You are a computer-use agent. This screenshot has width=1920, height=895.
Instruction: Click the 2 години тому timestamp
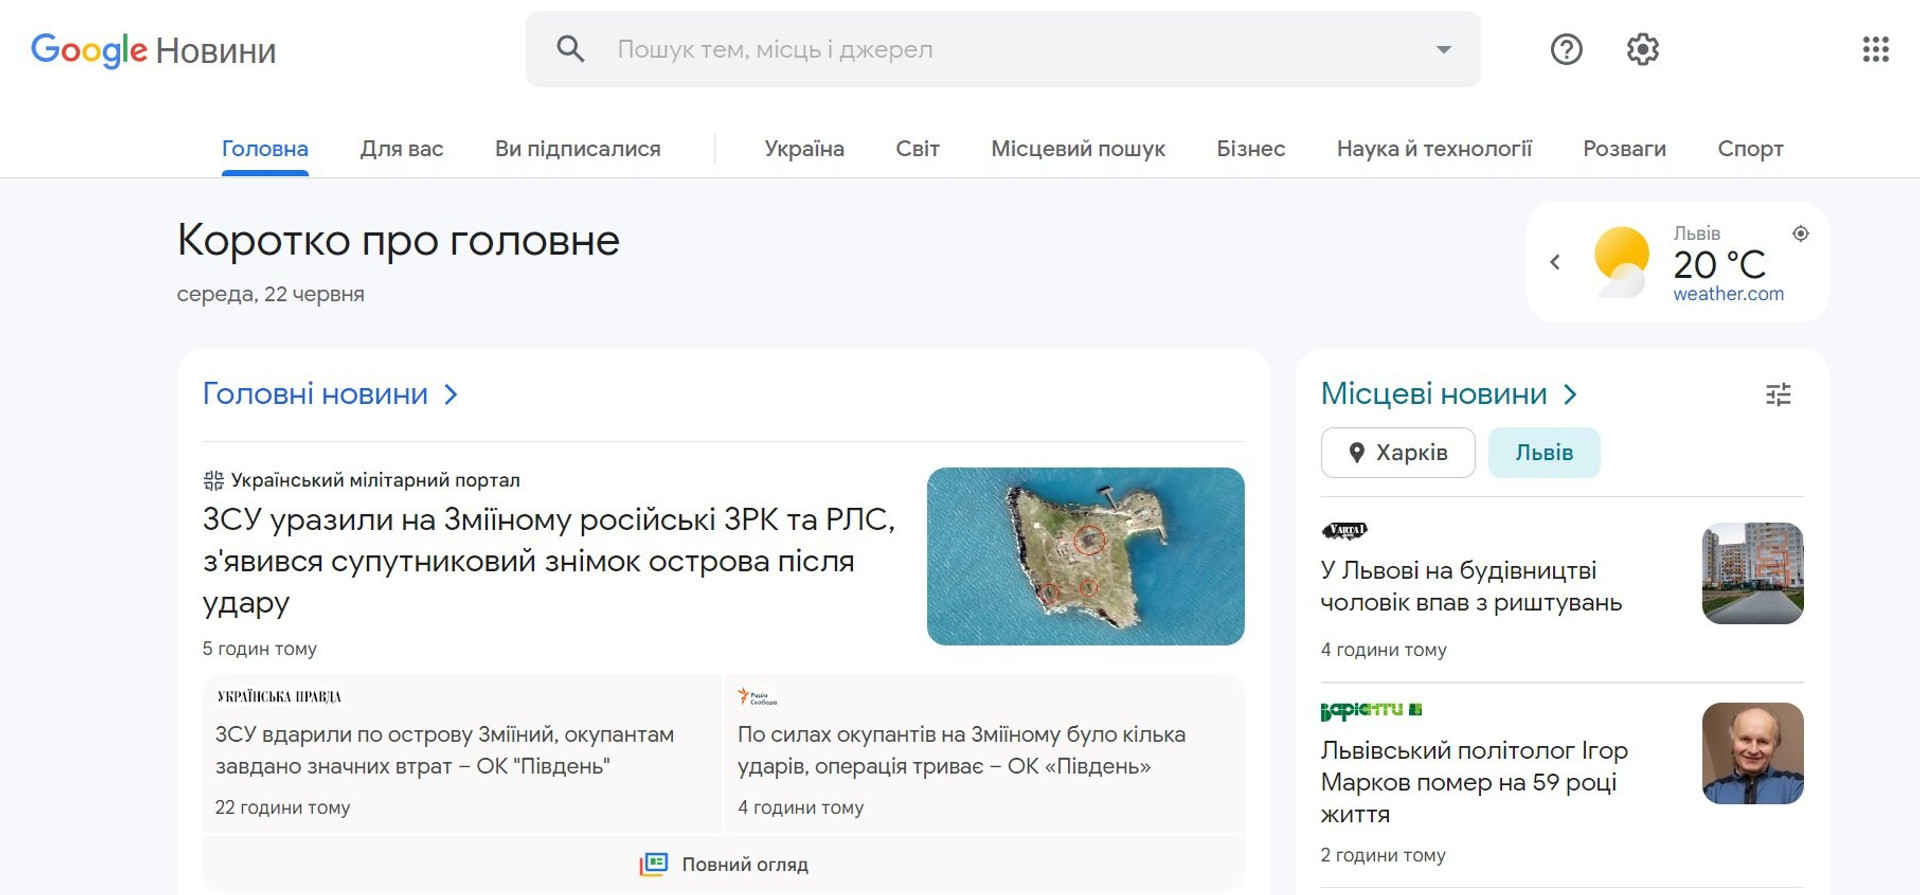(1383, 855)
